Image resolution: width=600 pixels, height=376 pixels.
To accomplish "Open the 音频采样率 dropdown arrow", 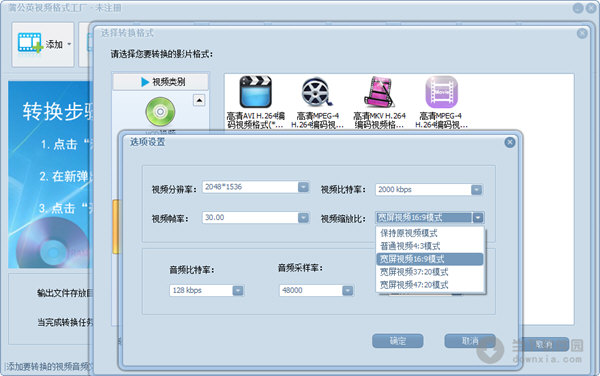I will coord(347,291).
